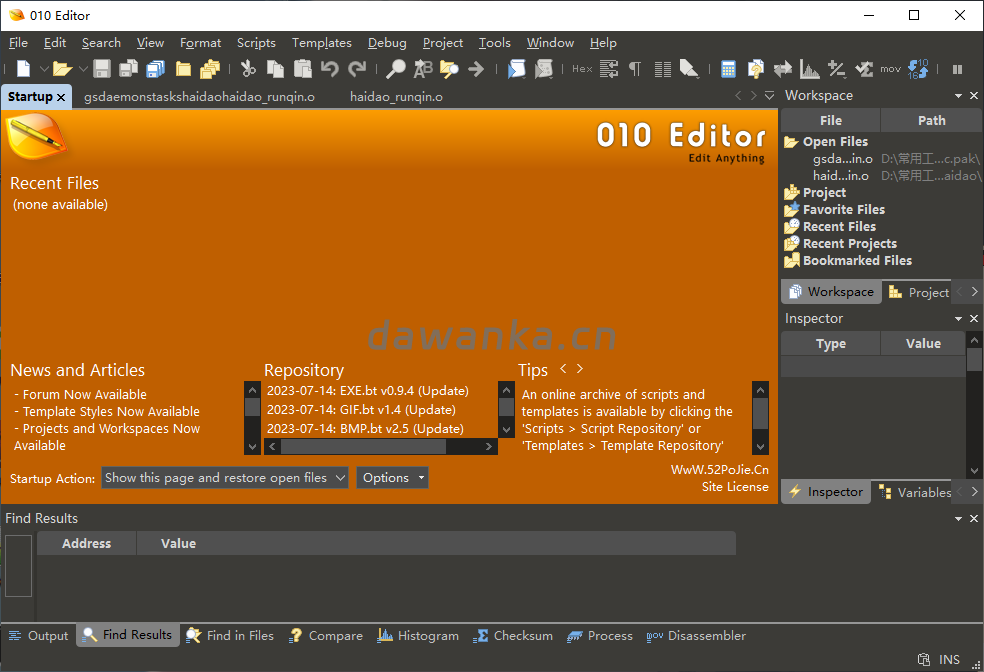Click the Run Script scroll icon
Viewport: 984px width, 672px height.
coord(516,68)
